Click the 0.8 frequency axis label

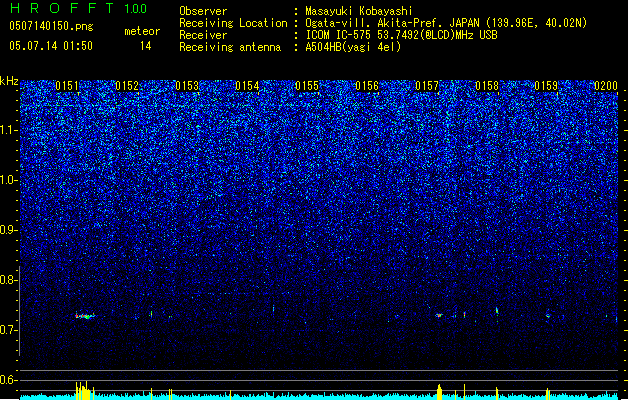click(x=8, y=280)
